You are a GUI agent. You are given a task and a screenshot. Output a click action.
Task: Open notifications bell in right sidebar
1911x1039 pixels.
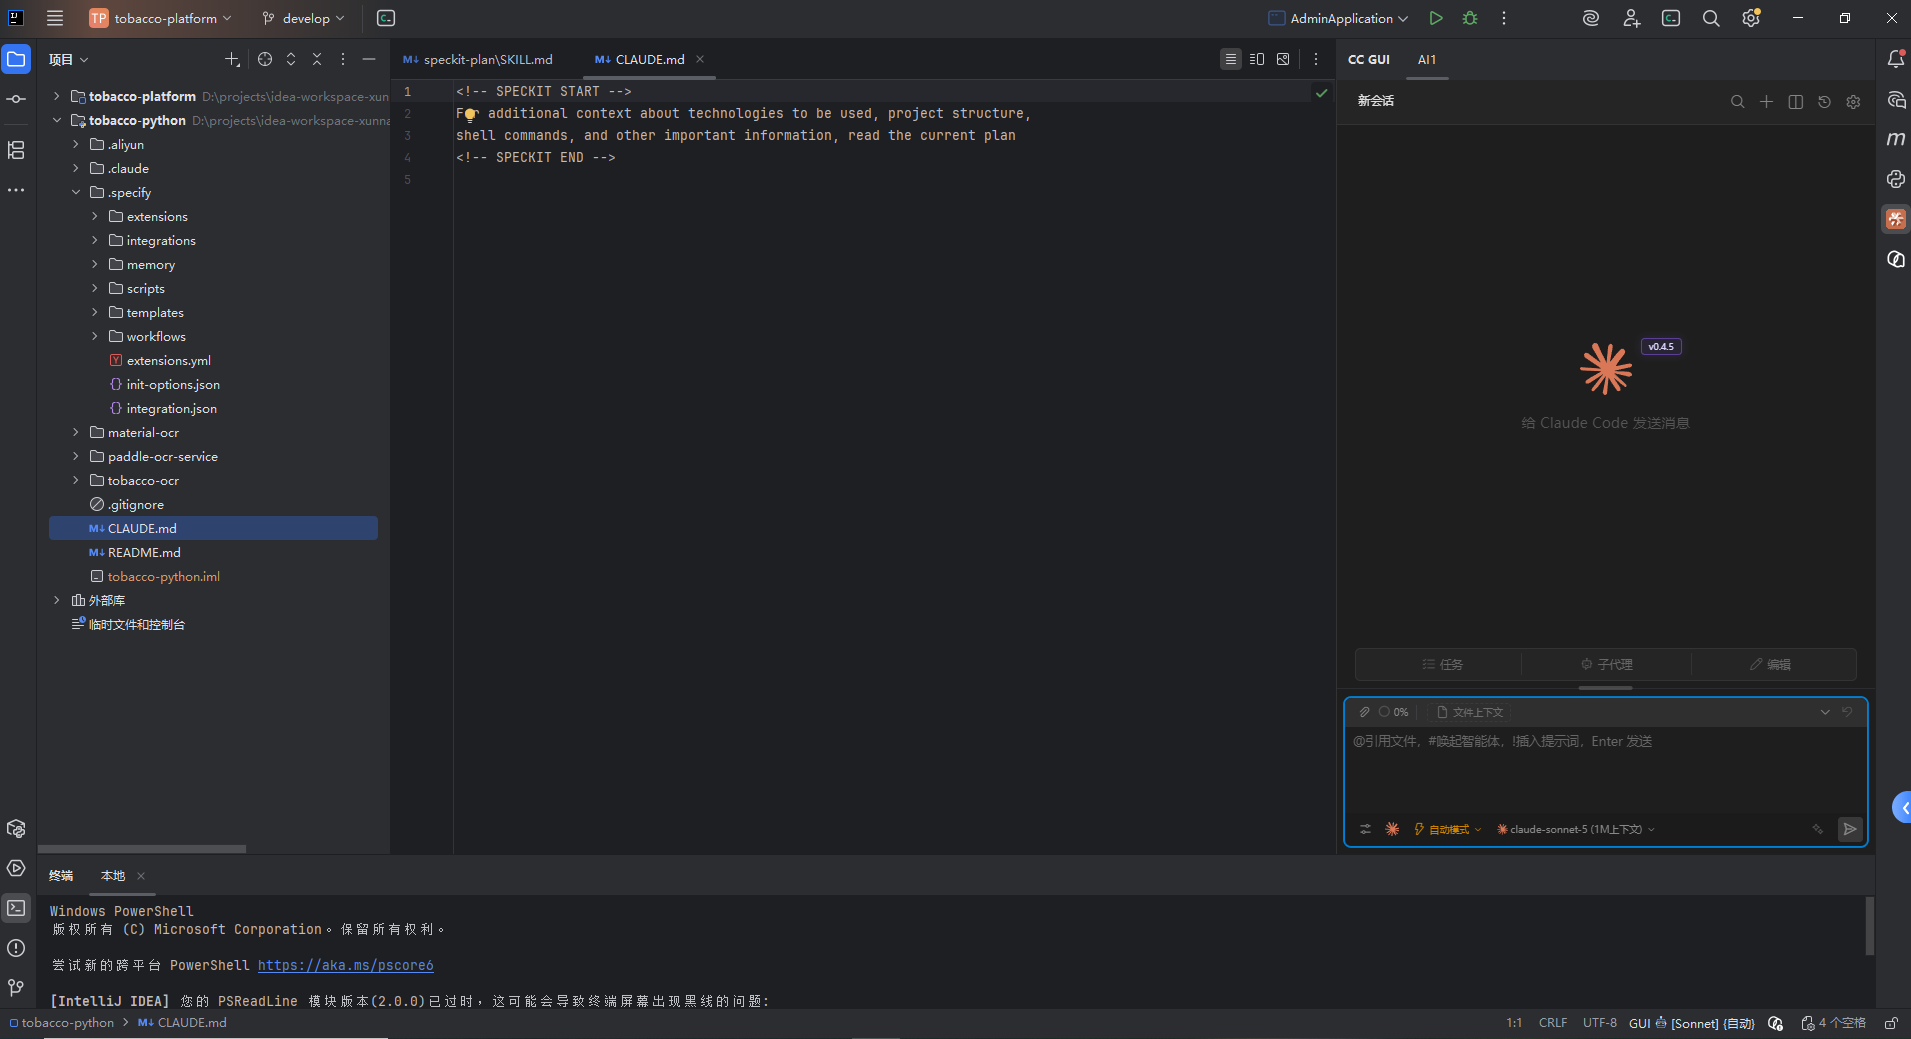[x=1895, y=59]
